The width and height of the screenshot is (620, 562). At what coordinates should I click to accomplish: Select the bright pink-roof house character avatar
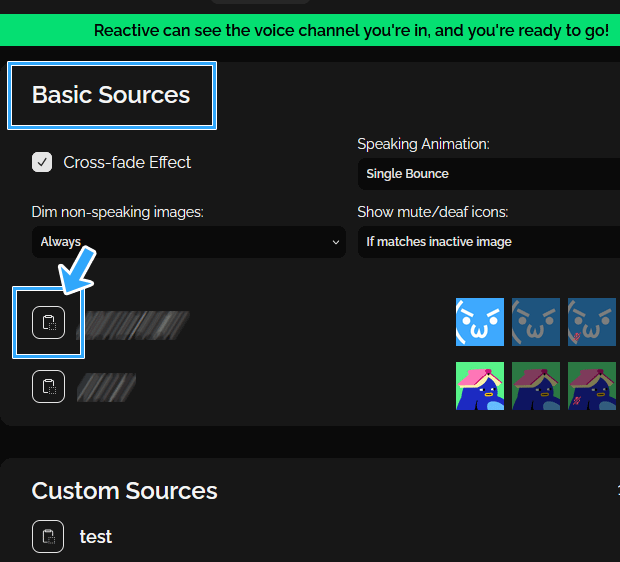pos(480,386)
